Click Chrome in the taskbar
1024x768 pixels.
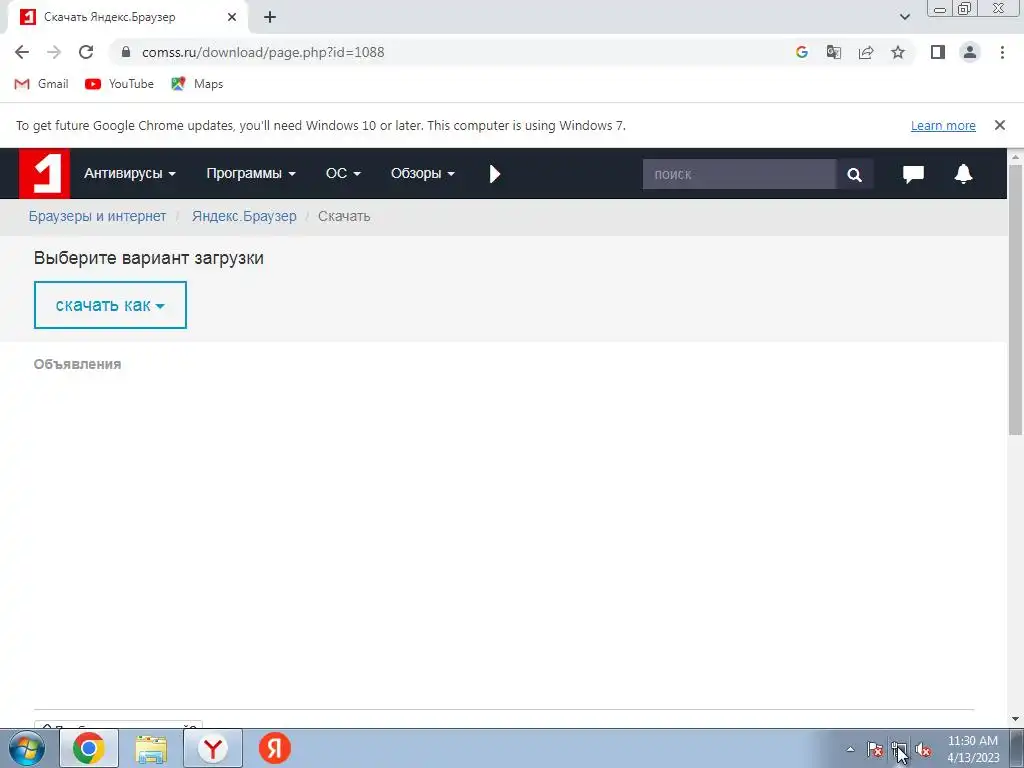pos(89,748)
